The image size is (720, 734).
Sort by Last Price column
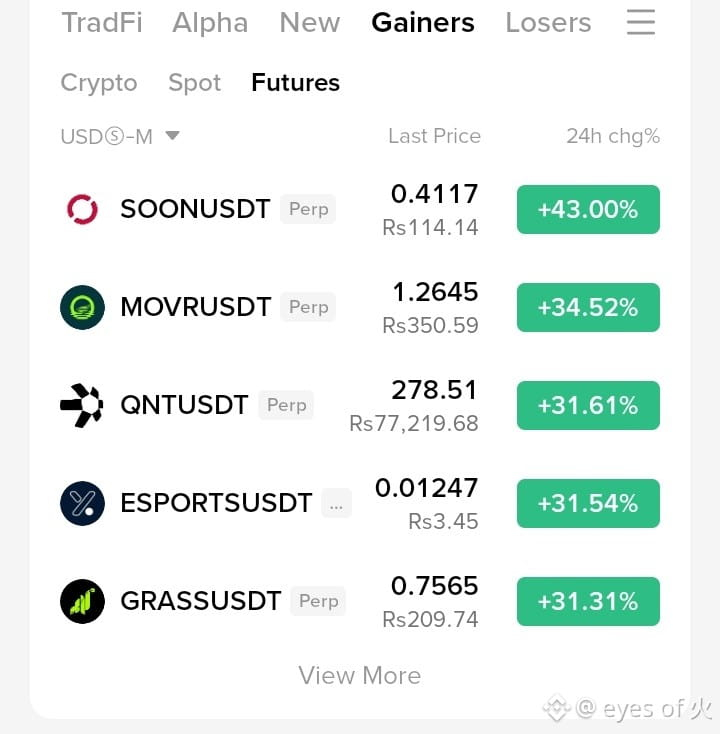pos(434,136)
